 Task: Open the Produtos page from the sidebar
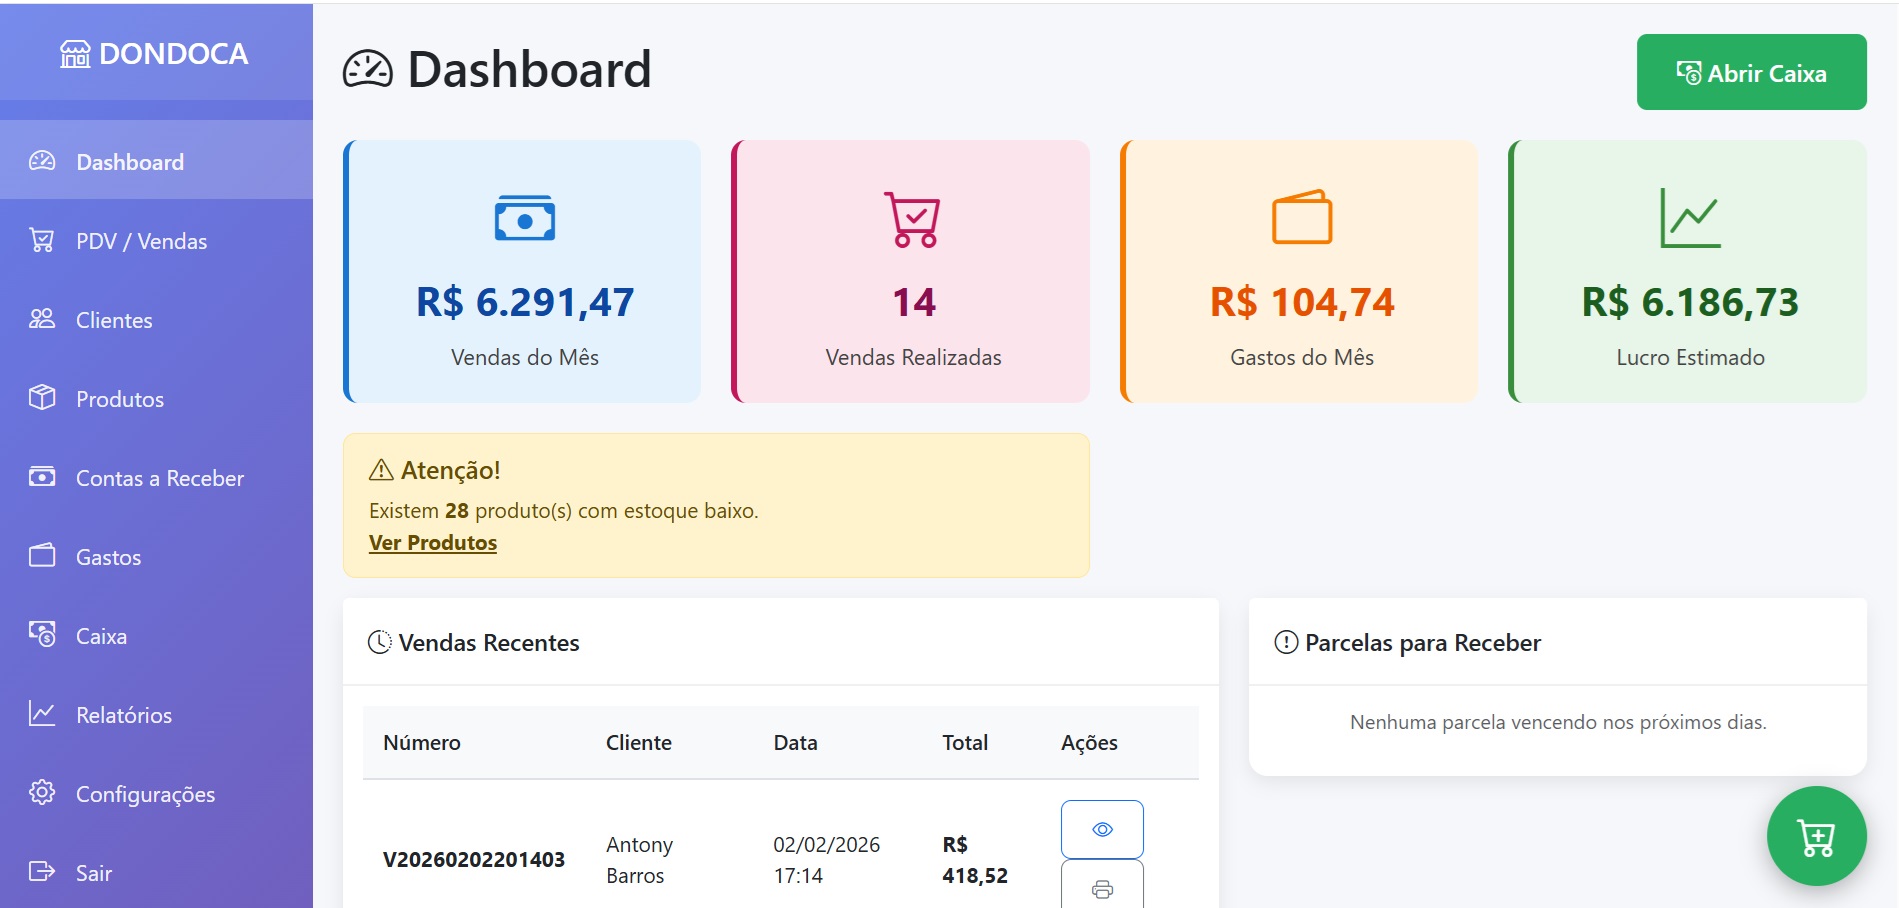(x=120, y=399)
